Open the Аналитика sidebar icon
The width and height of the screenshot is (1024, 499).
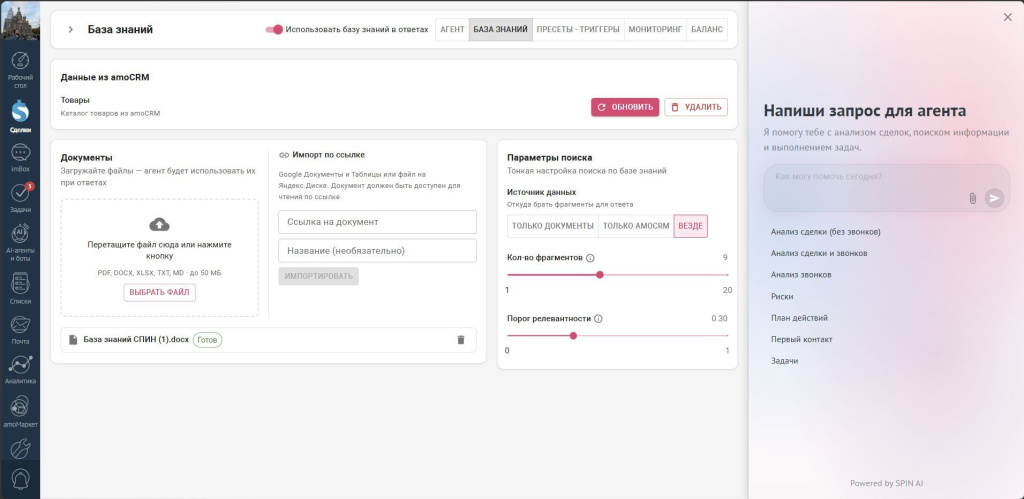tap(20, 369)
